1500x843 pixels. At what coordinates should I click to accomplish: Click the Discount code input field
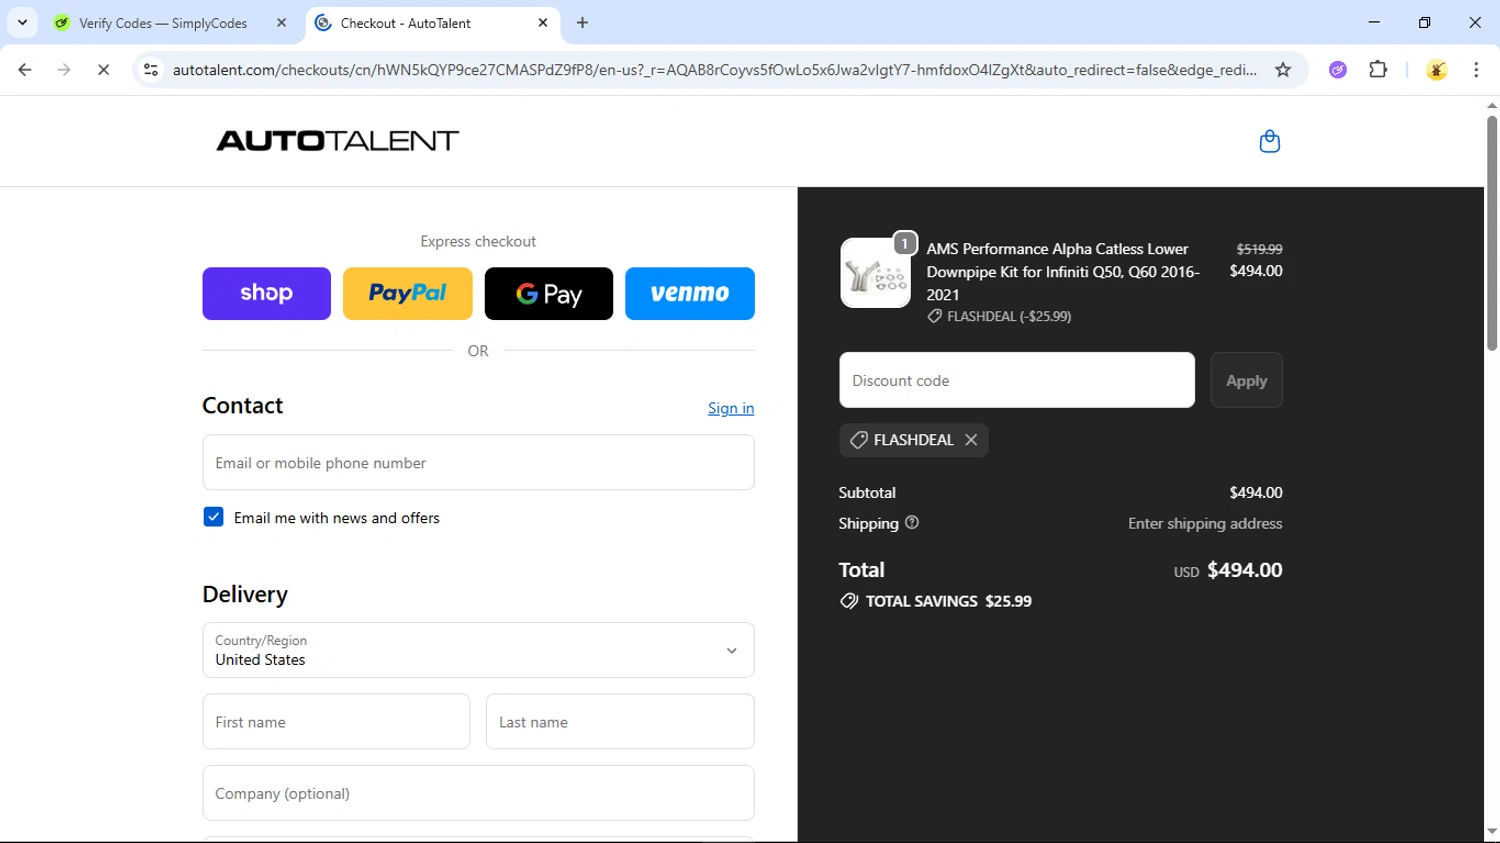click(1017, 380)
